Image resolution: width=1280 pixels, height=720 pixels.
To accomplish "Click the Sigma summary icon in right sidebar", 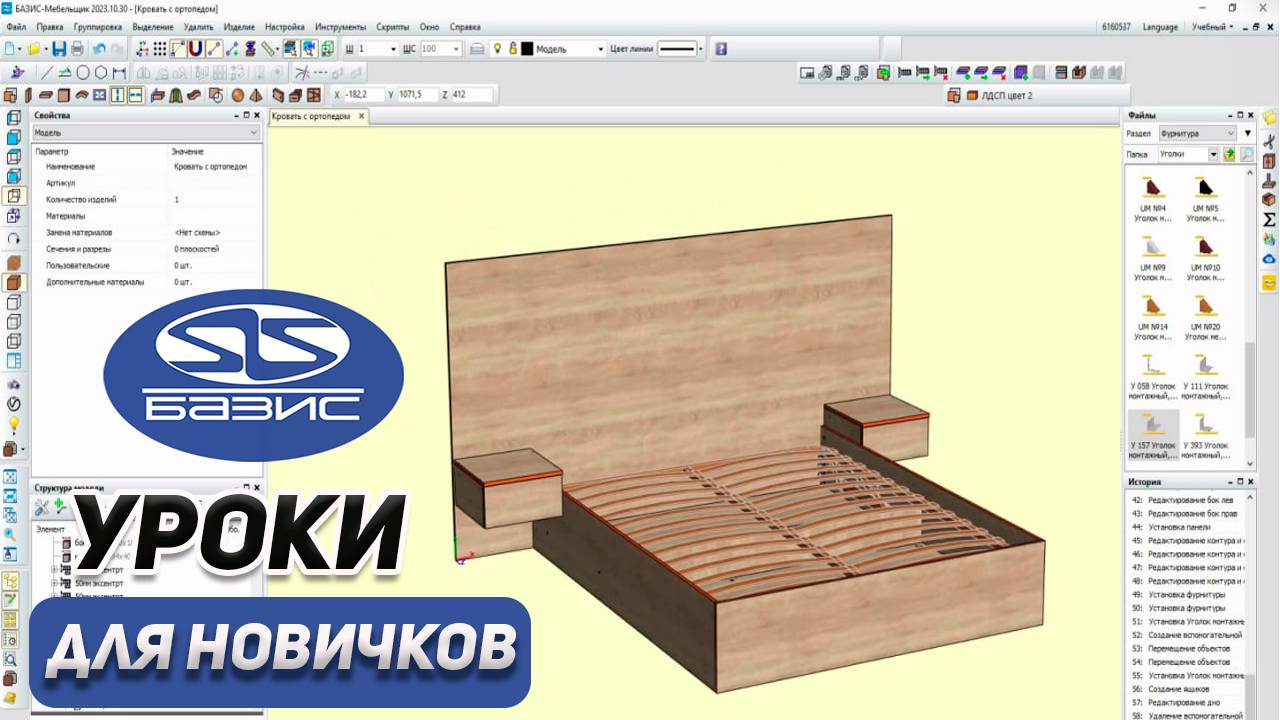I will [x=1269, y=220].
